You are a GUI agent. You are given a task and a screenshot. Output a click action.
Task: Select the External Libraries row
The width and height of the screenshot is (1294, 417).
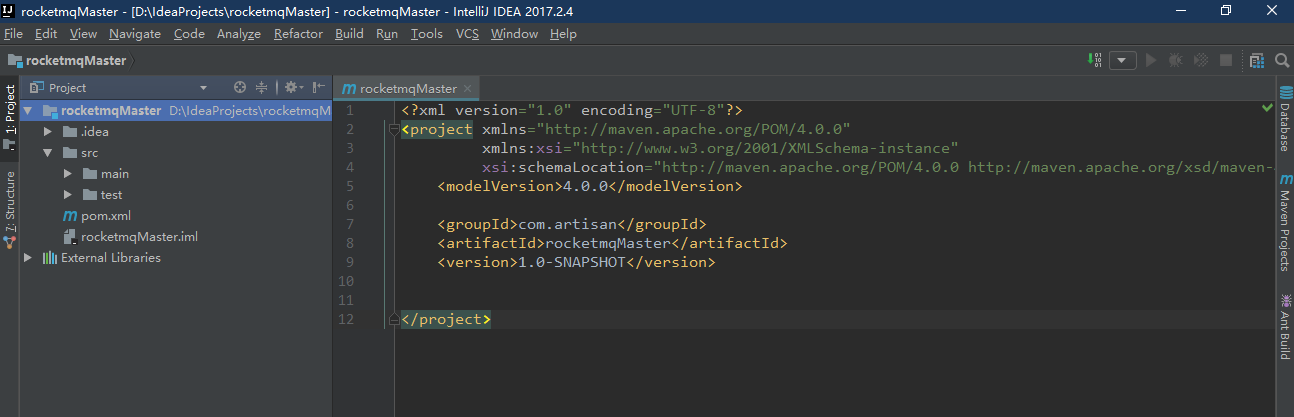click(176, 258)
